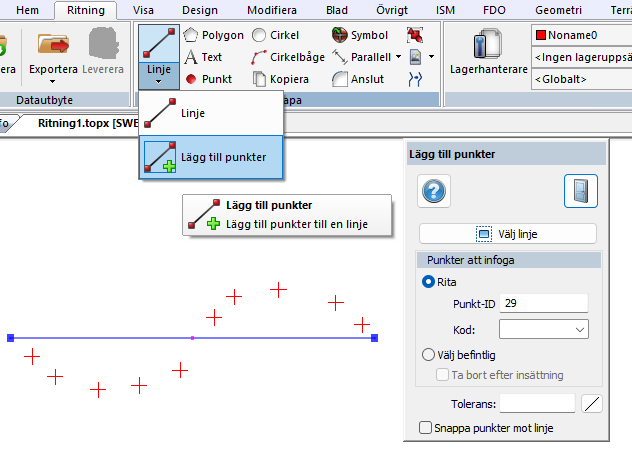Enable Snappa punkter mot linje checkbox
This screenshot has width=632, height=454.
426,428
